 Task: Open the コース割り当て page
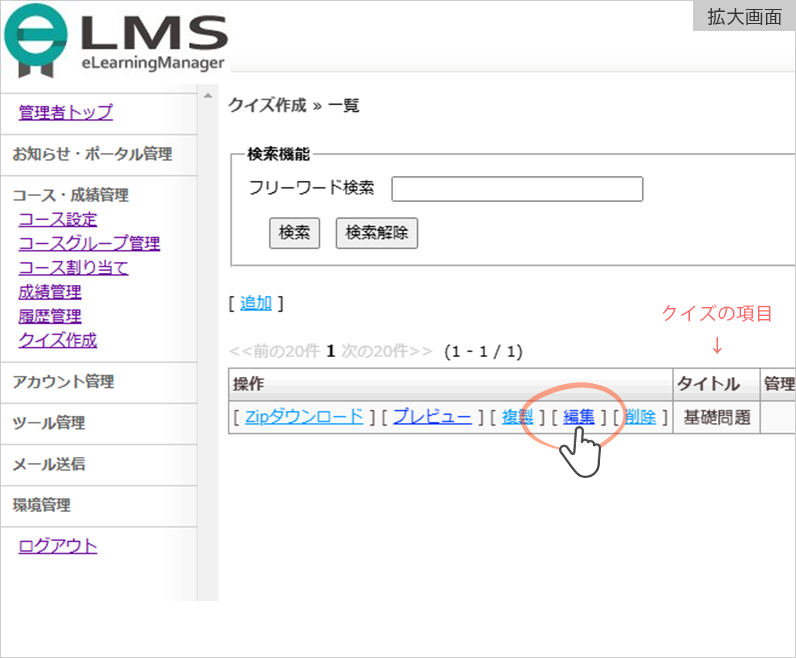pos(74,268)
